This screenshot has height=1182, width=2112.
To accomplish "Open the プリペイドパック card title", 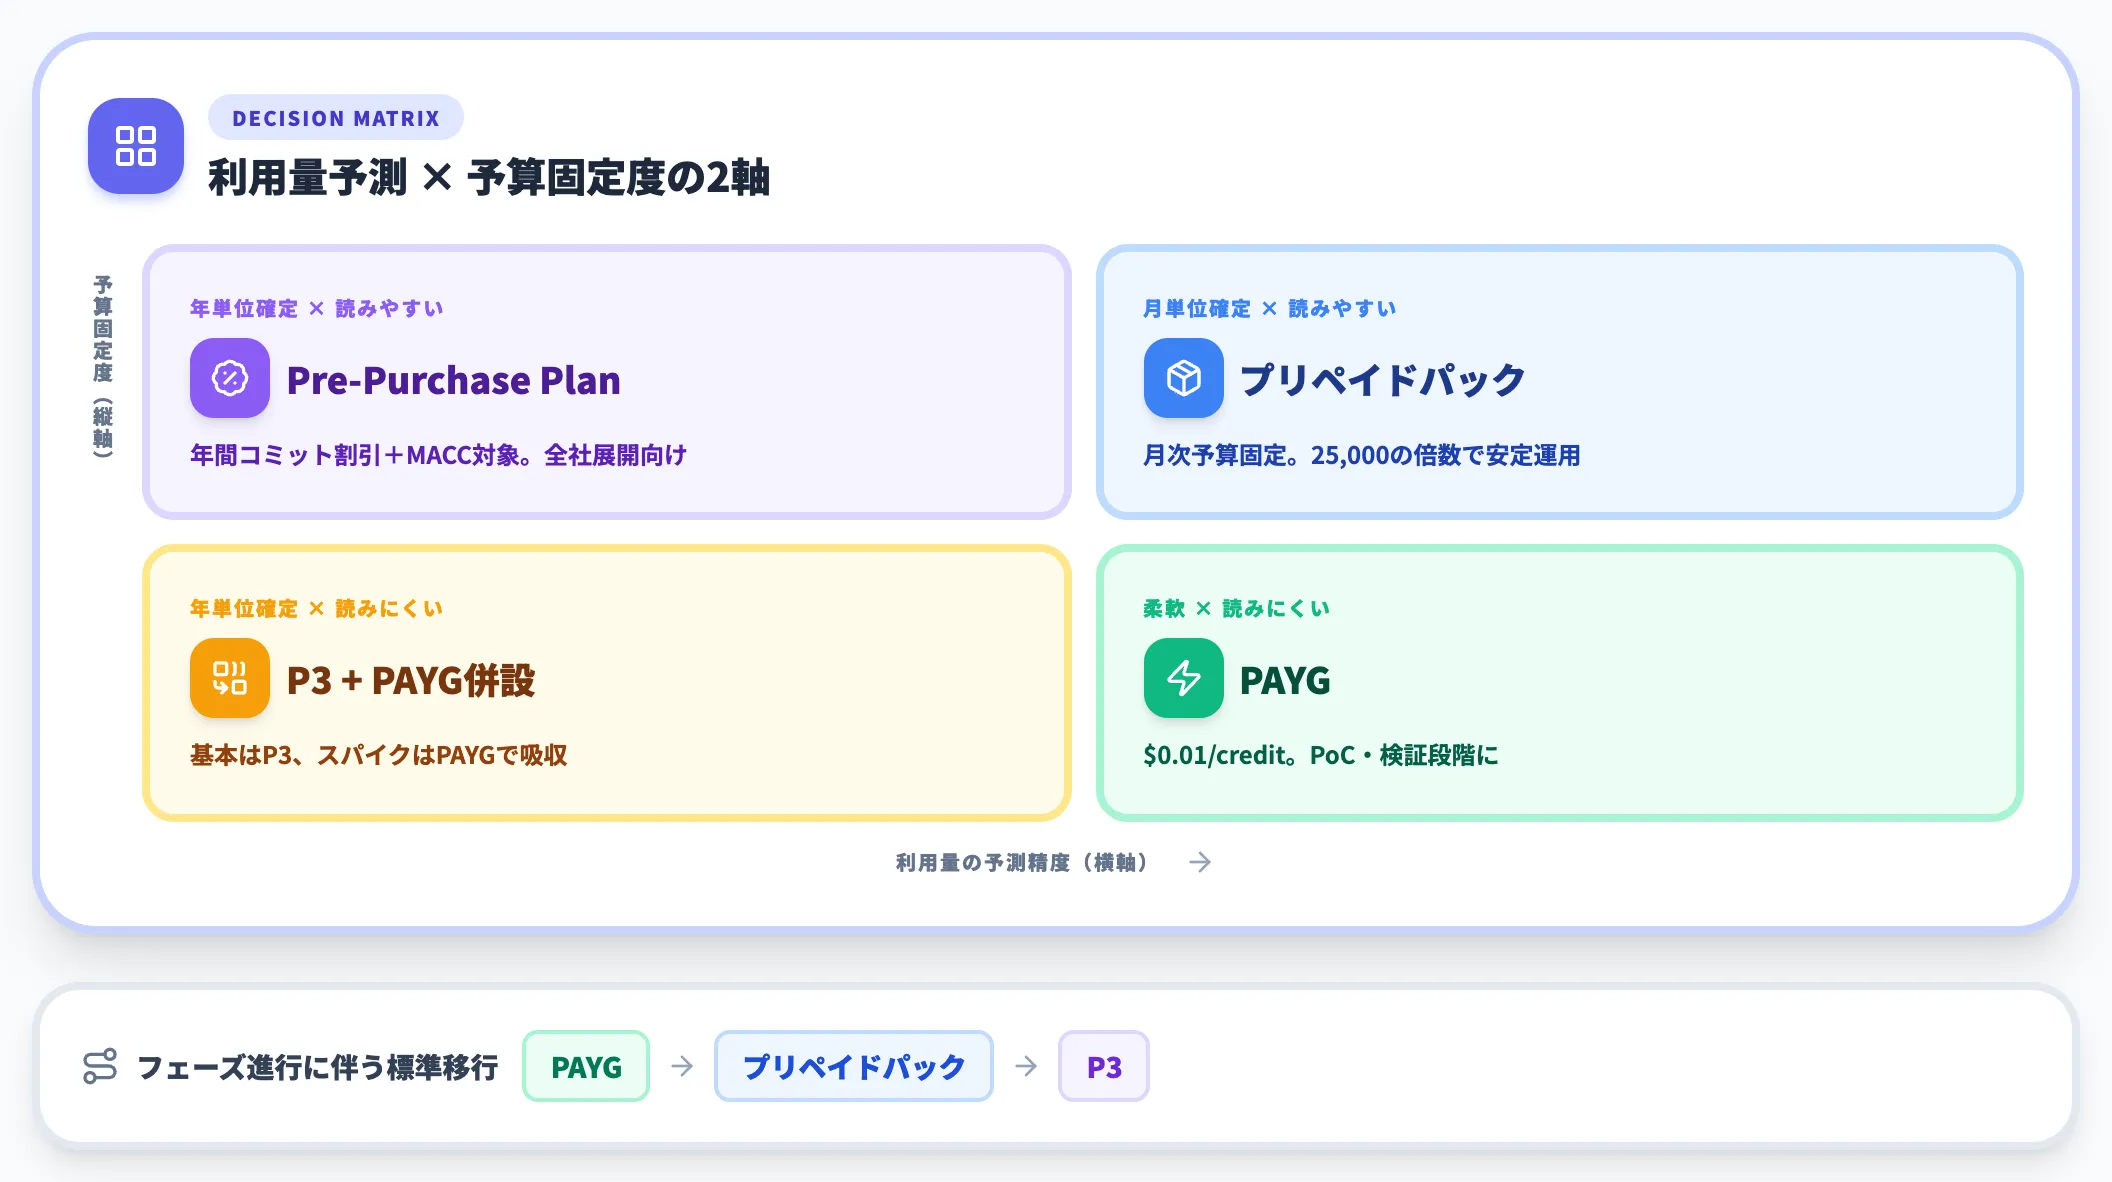I will click(x=1383, y=380).
